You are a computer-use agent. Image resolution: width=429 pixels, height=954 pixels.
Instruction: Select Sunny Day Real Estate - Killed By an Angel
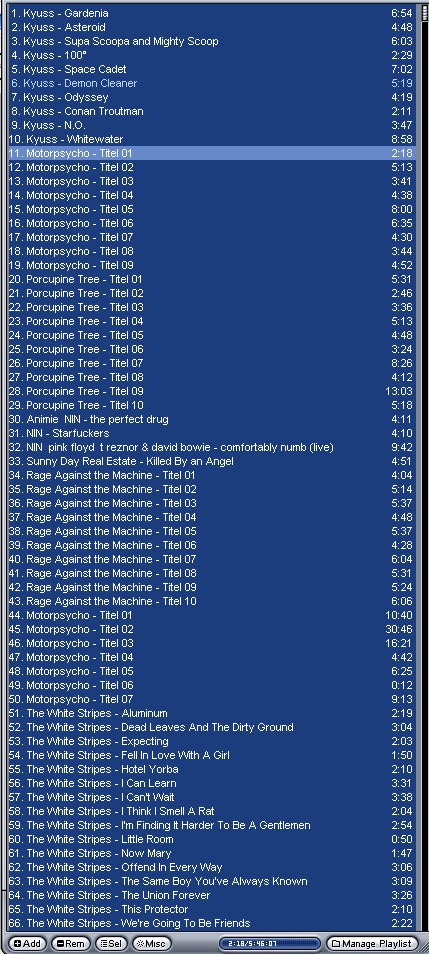coord(212,461)
